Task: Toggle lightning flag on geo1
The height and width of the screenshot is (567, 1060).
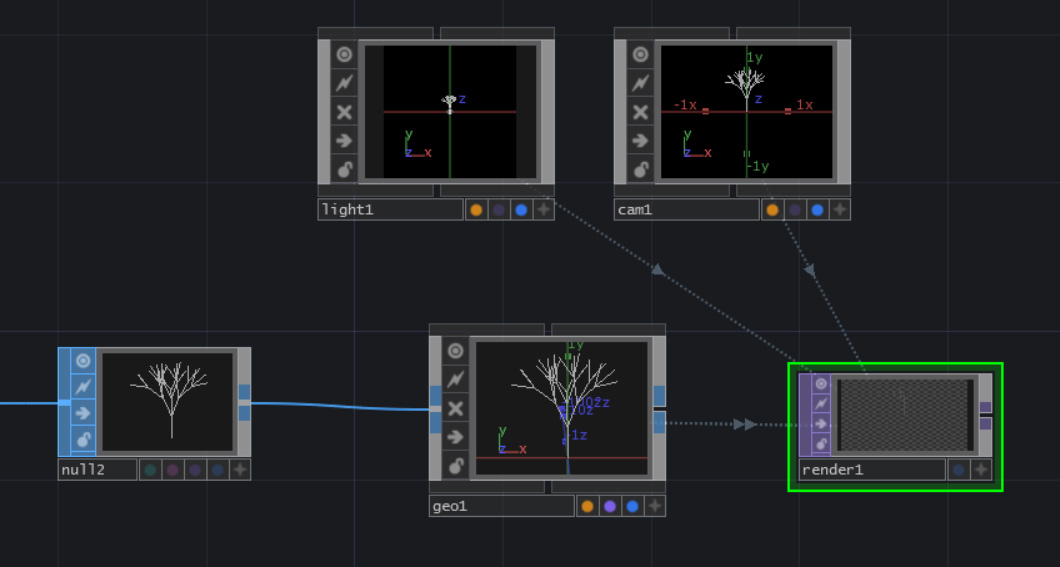Action: tap(456, 379)
